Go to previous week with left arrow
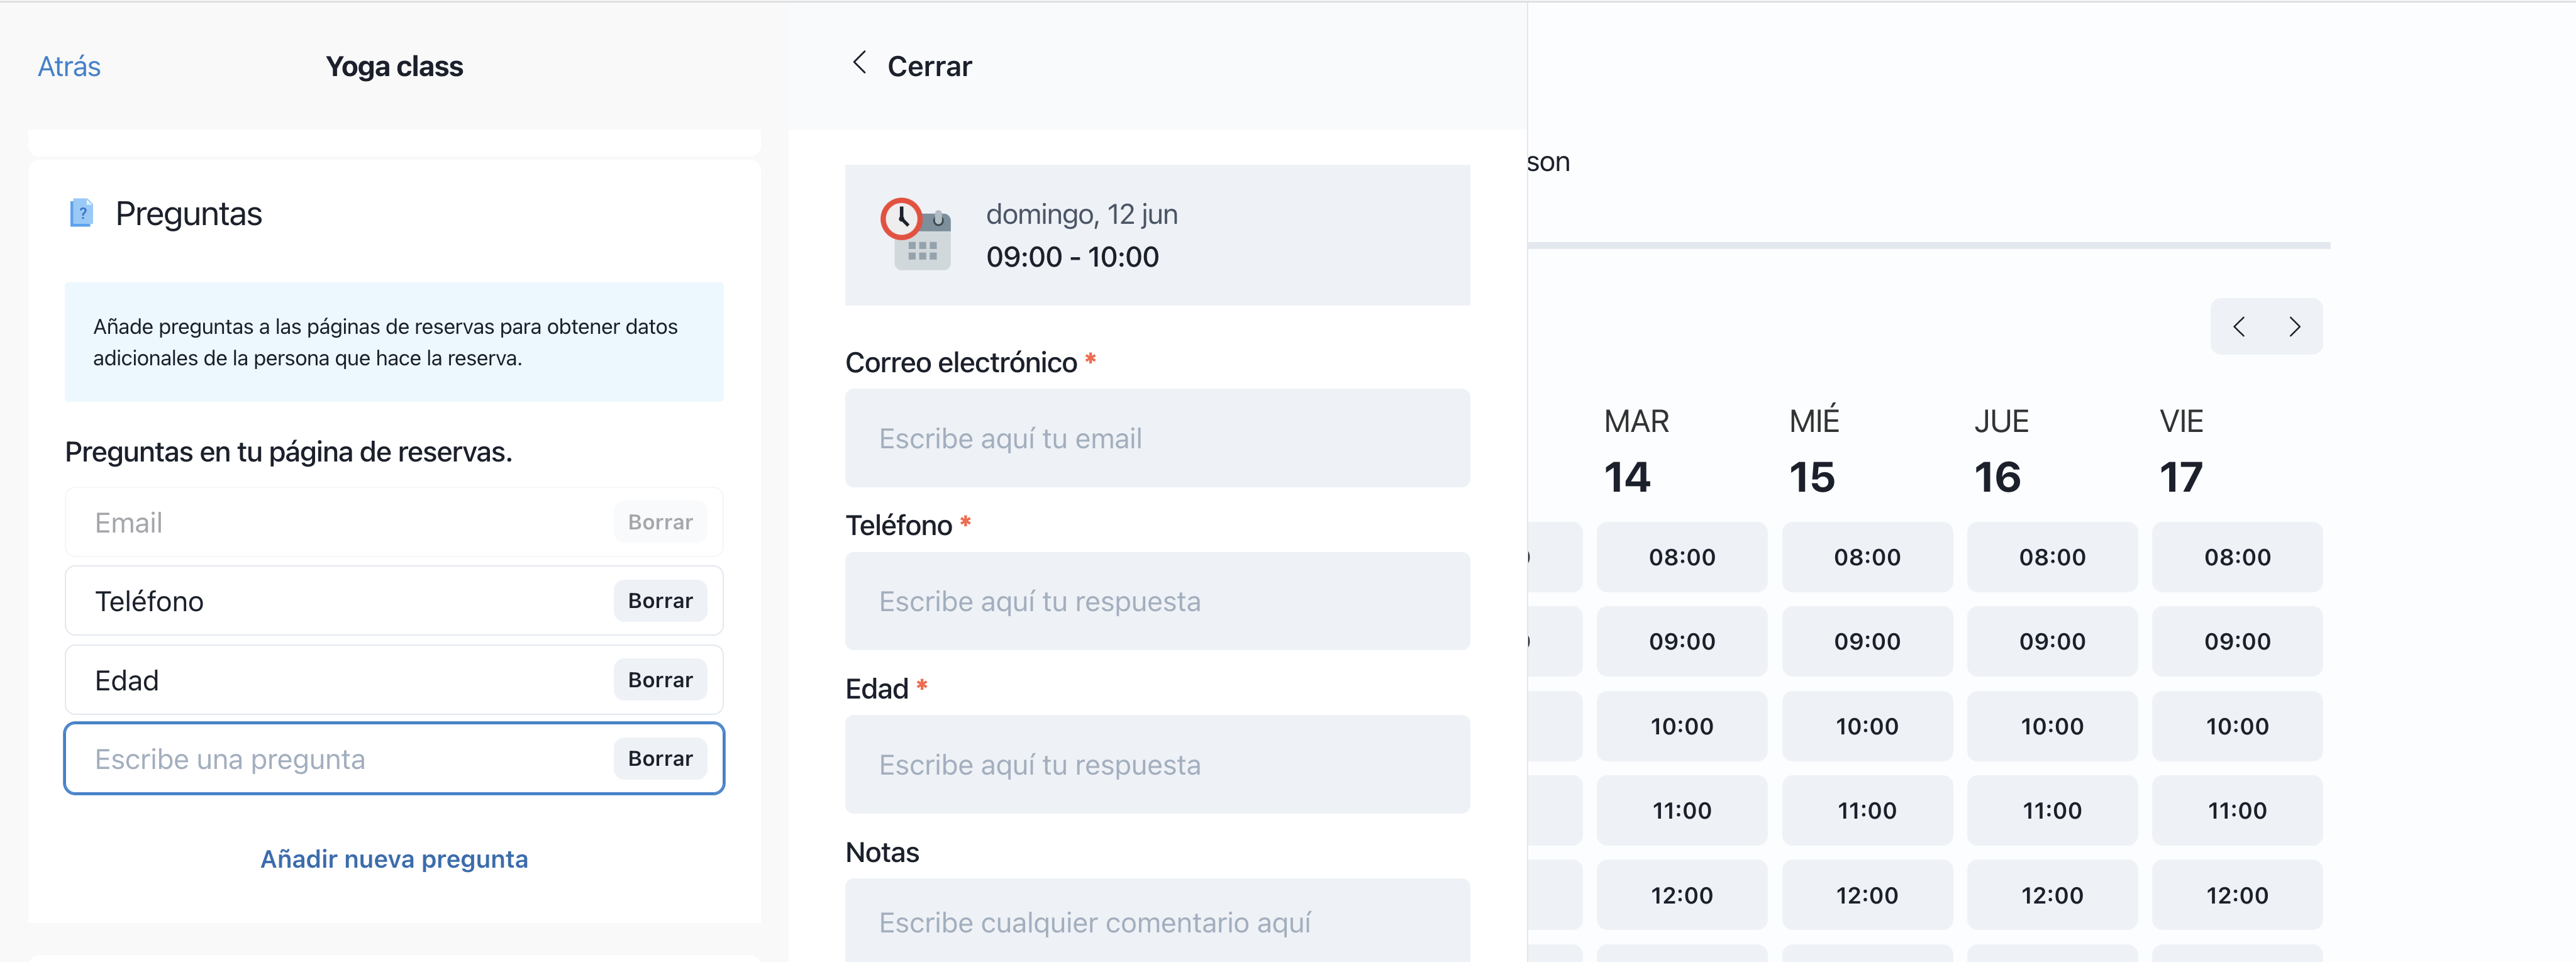2576x962 pixels. (x=2239, y=327)
